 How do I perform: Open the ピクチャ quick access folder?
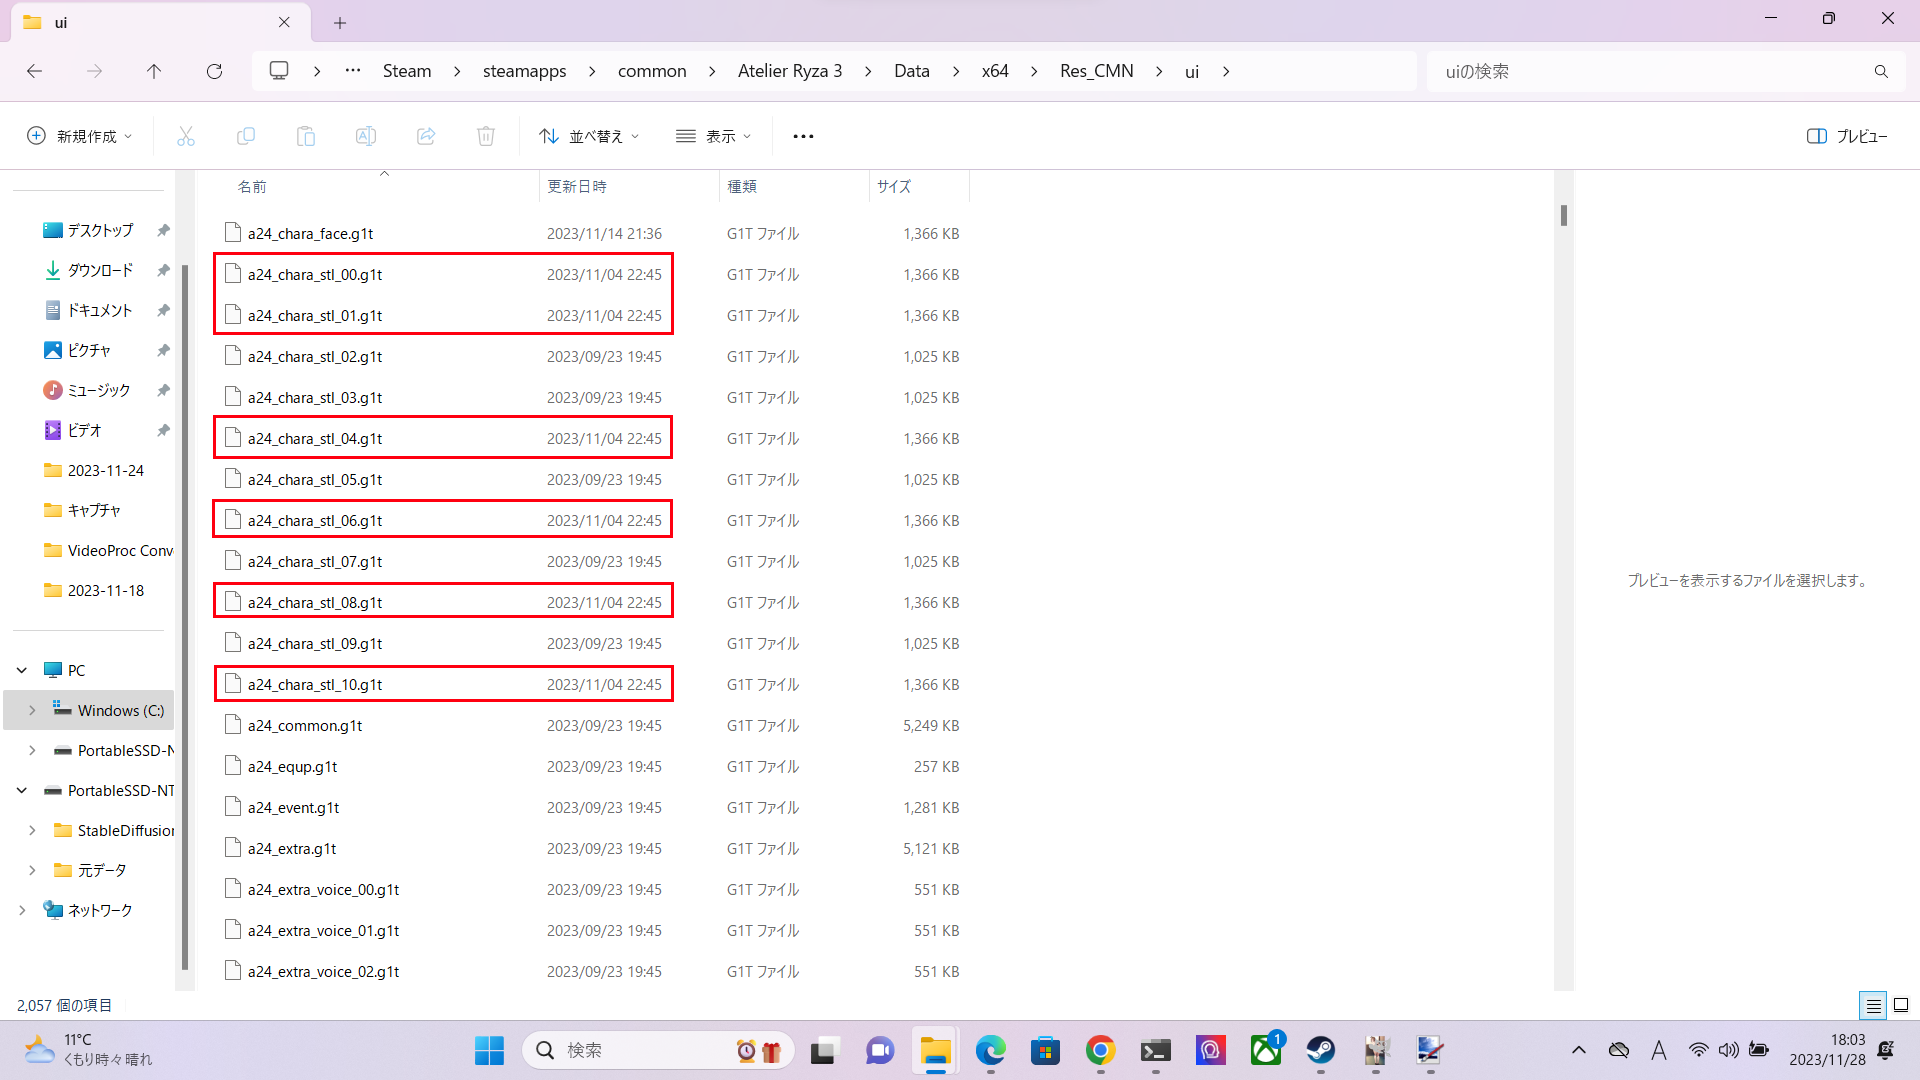89,350
